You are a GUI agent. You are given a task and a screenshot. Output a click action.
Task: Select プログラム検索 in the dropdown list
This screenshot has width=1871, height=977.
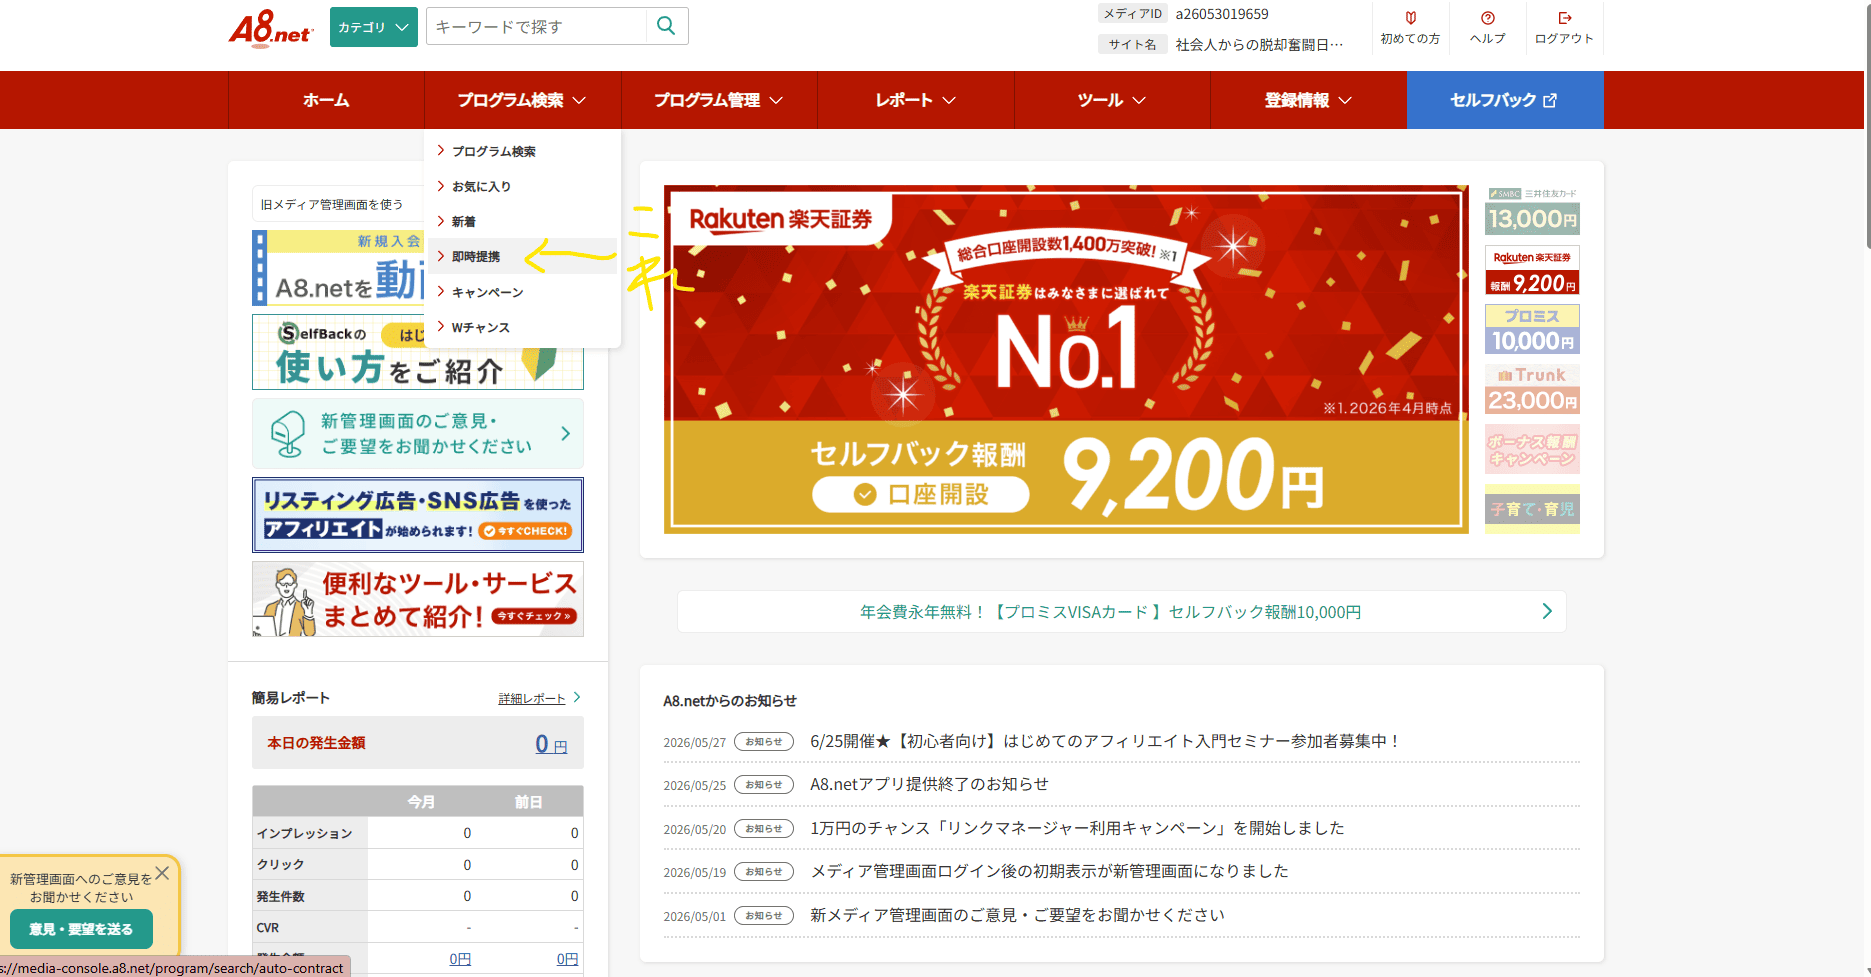click(494, 151)
